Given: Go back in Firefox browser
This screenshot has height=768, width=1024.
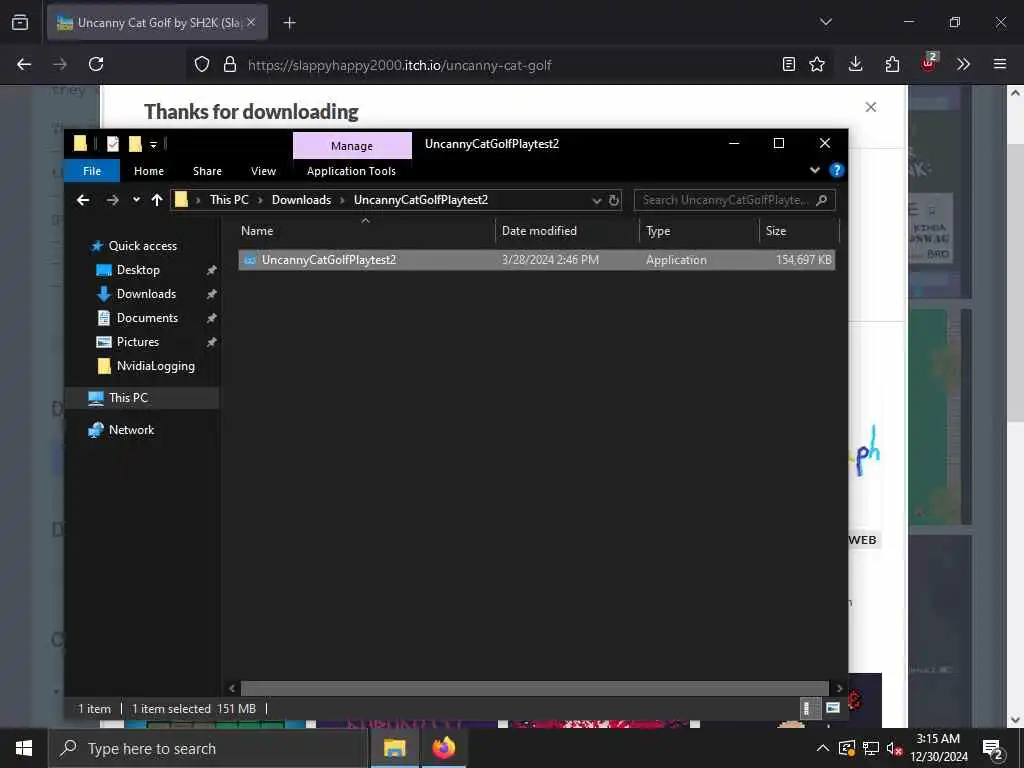Looking at the screenshot, I should 24,64.
